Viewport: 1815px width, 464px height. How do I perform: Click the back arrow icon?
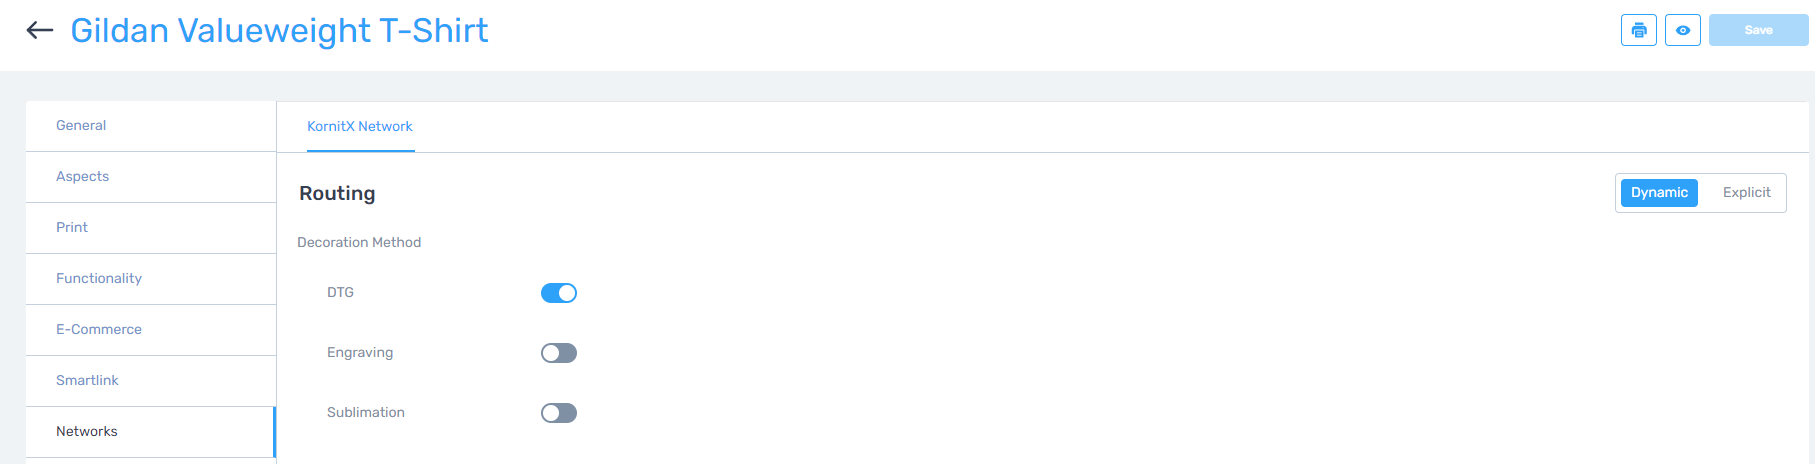coord(40,30)
